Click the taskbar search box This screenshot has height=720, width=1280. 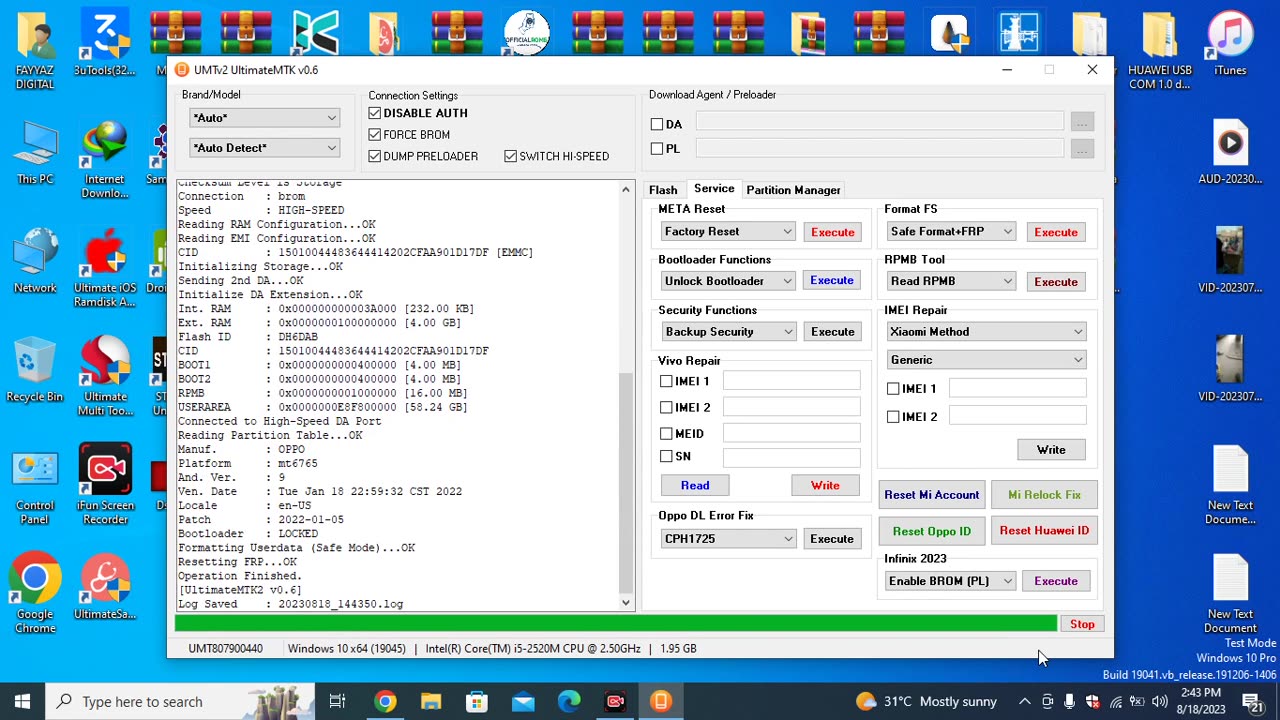point(180,702)
